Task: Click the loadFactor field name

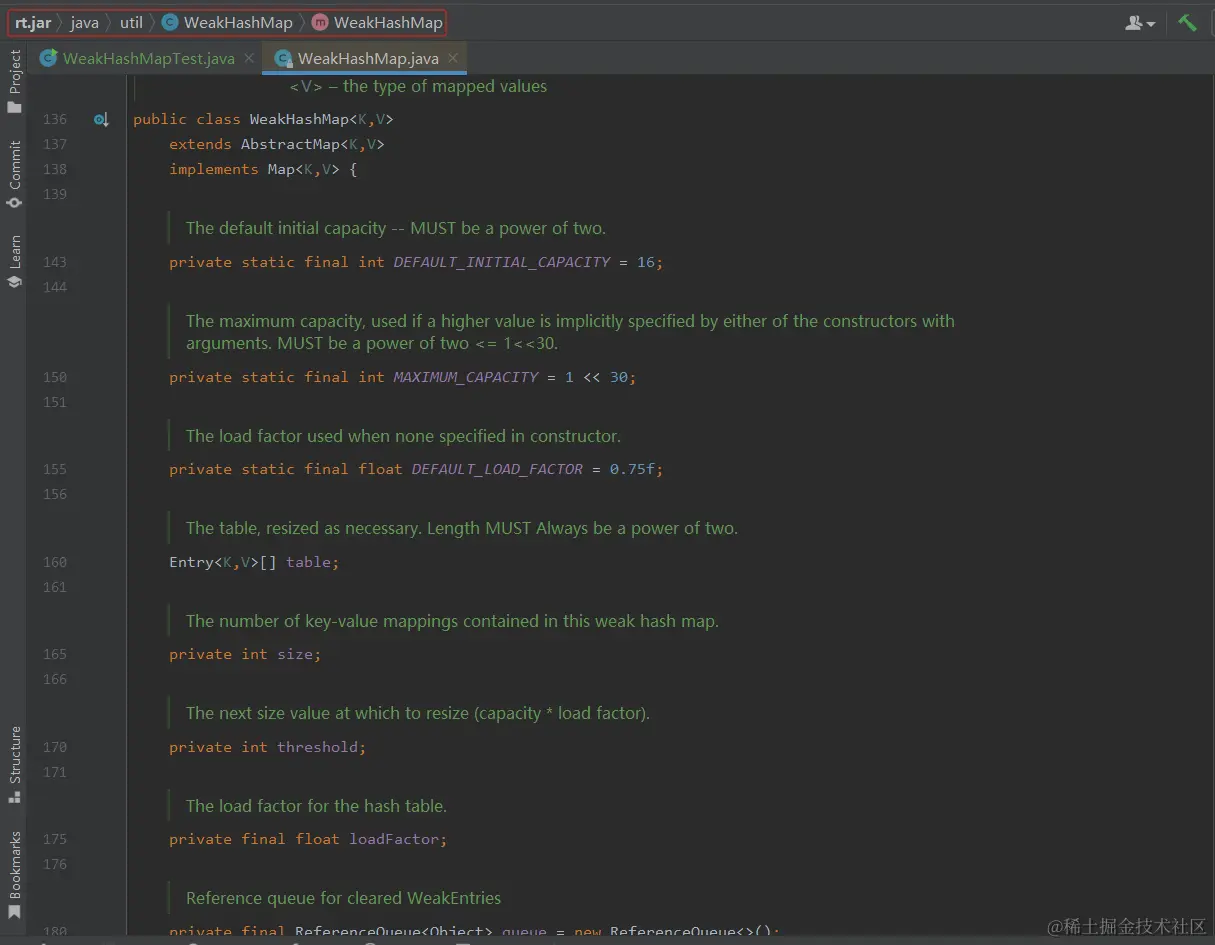Action: 393,839
